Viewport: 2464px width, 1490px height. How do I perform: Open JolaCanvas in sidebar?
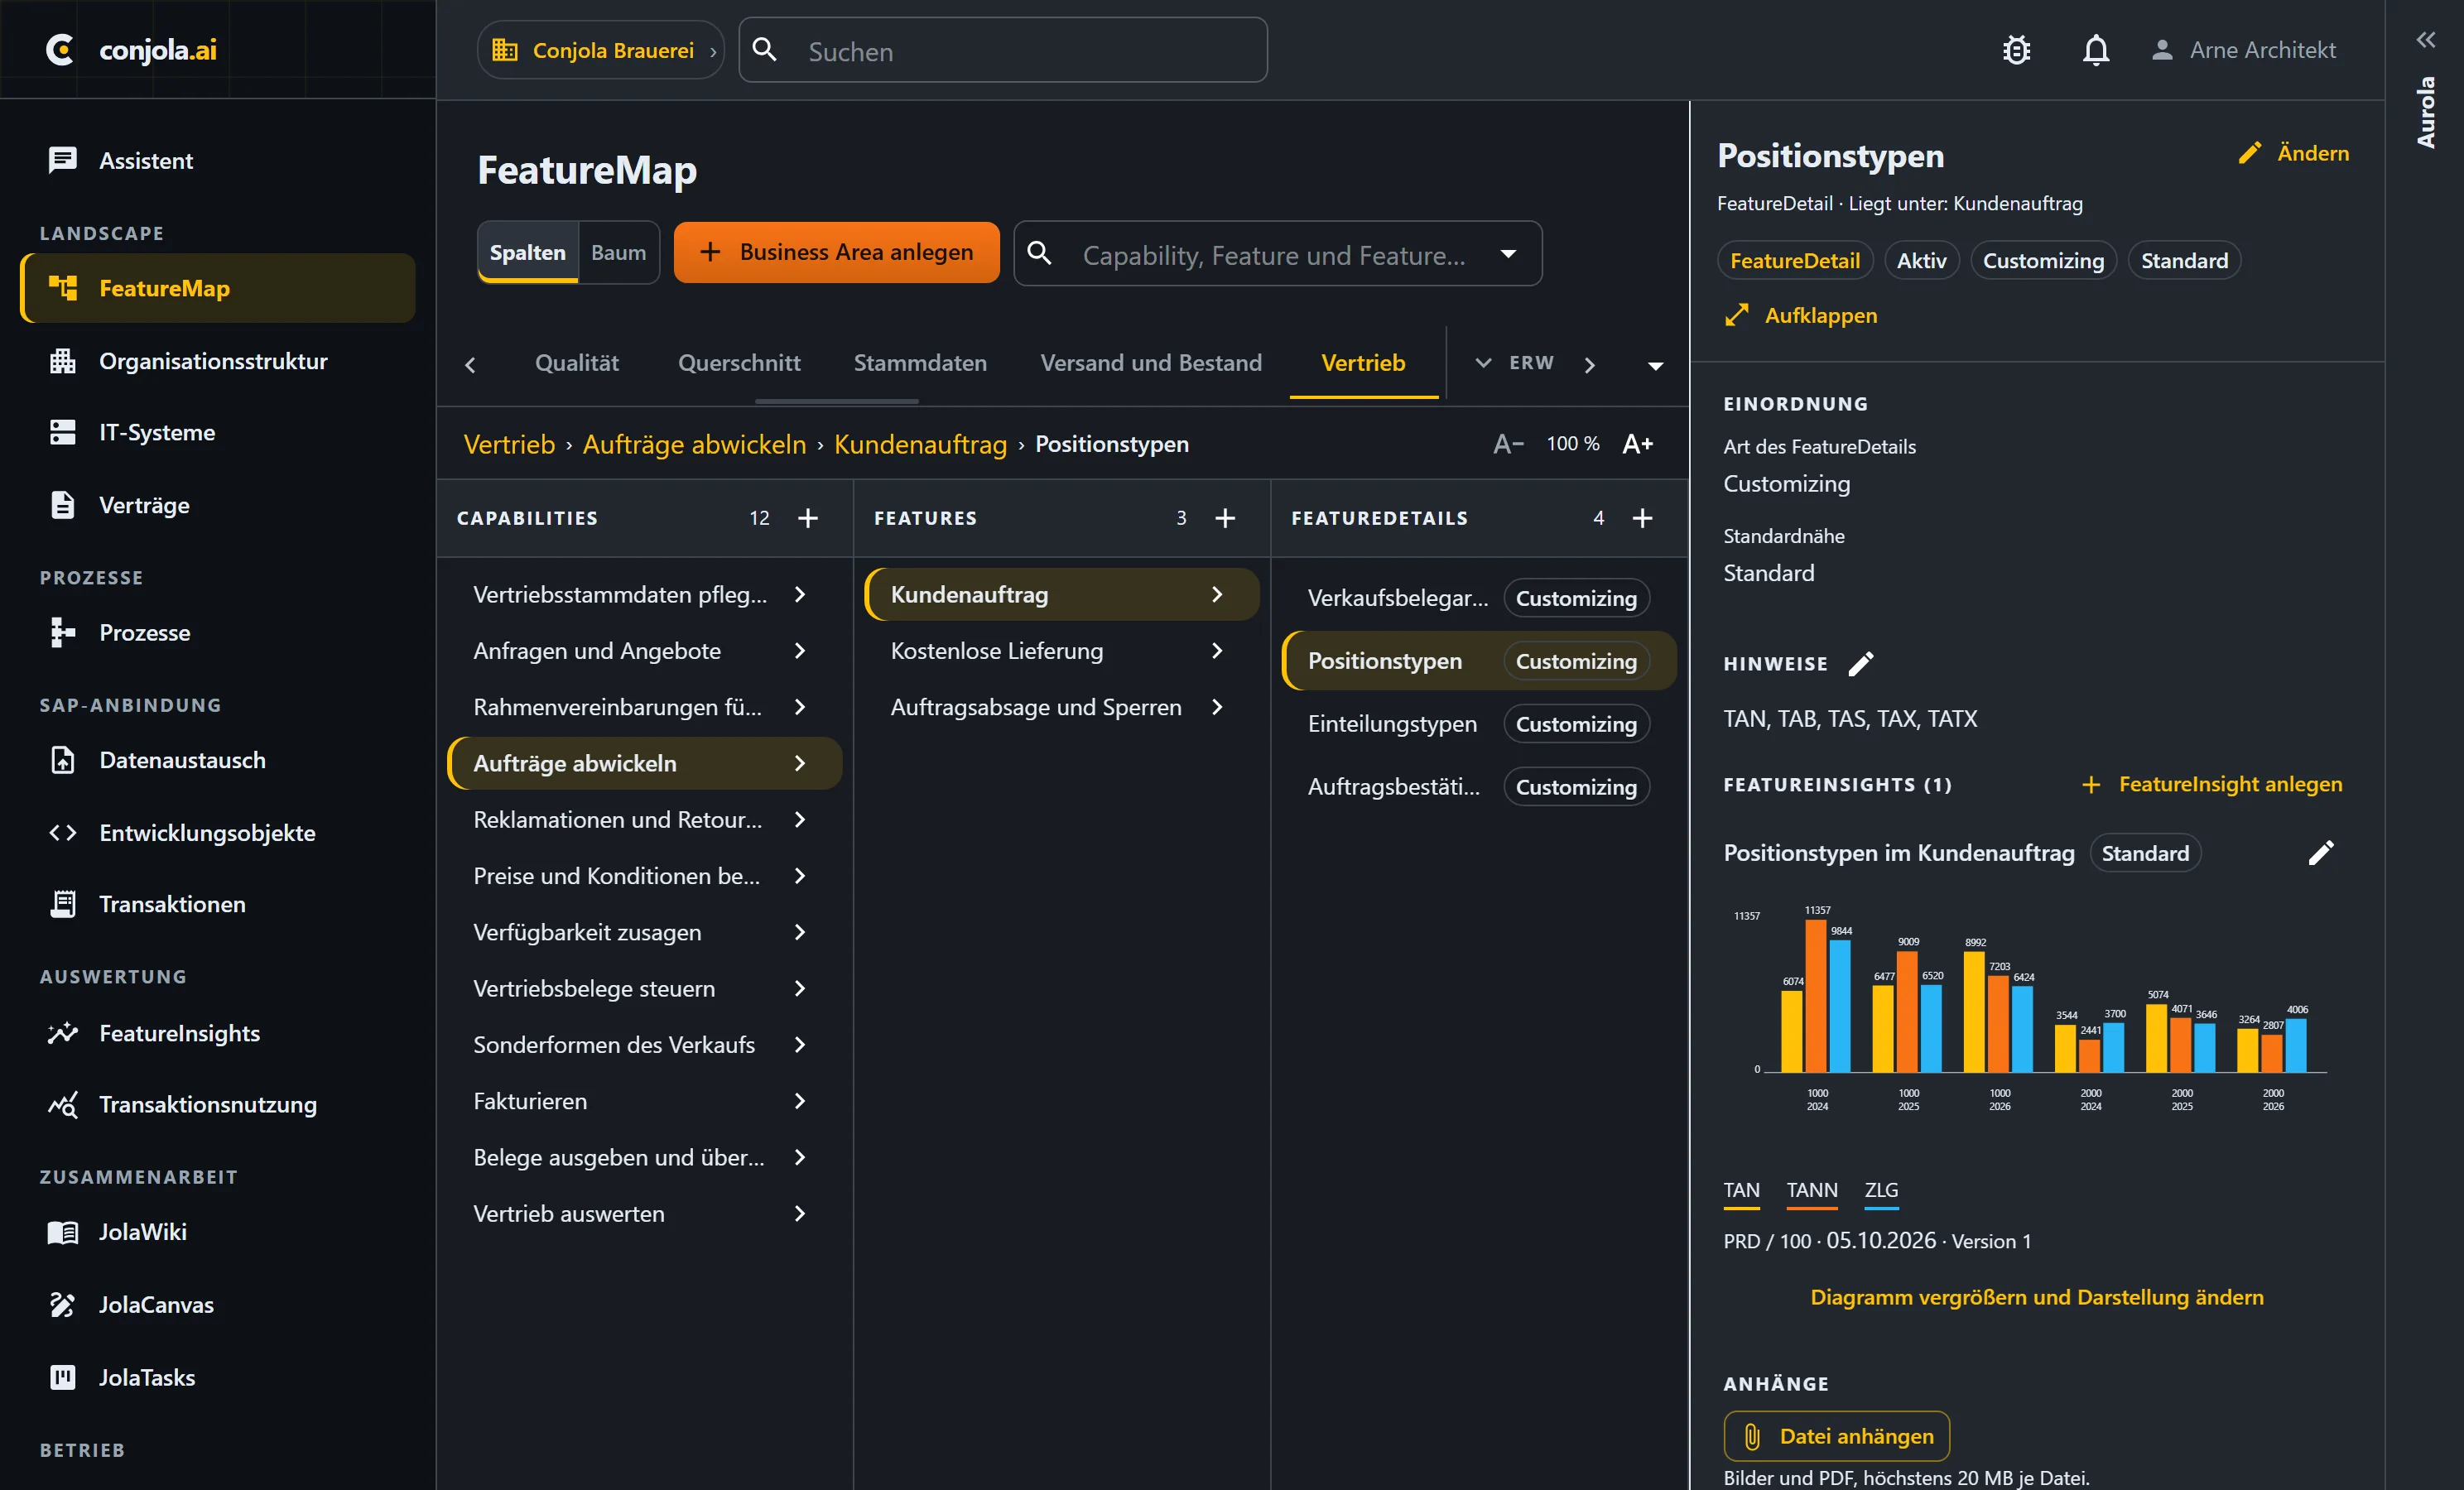point(217,1305)
